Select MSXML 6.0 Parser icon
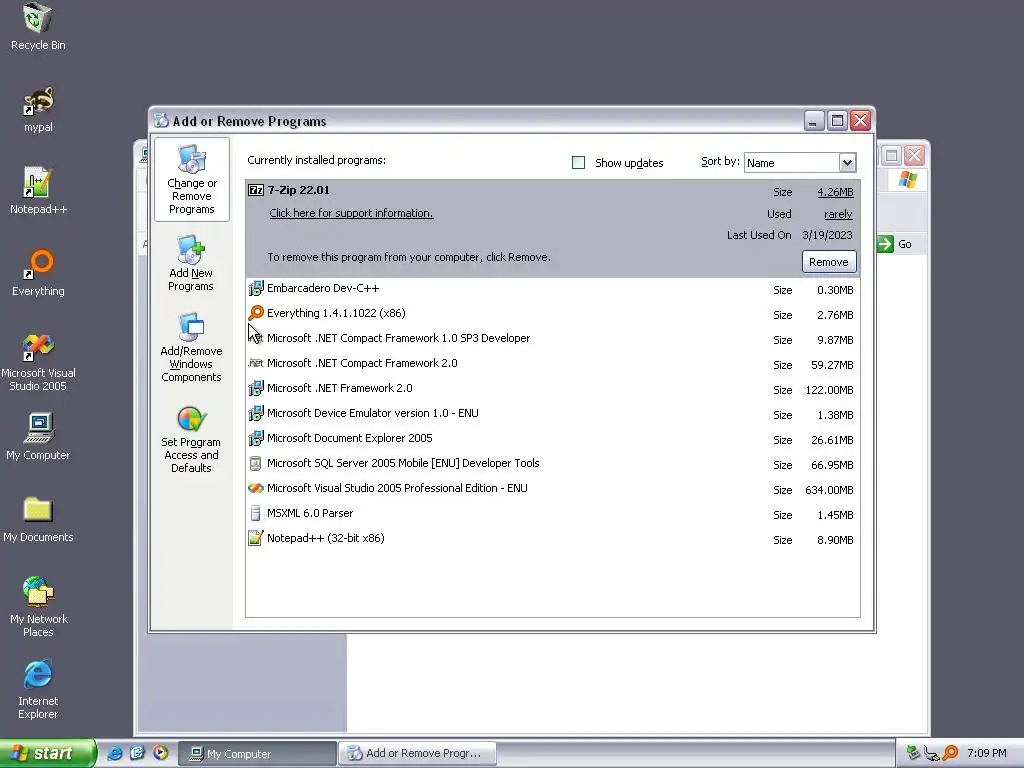Viewport: 1024px width, 768px height. click(x=255, y=513)
